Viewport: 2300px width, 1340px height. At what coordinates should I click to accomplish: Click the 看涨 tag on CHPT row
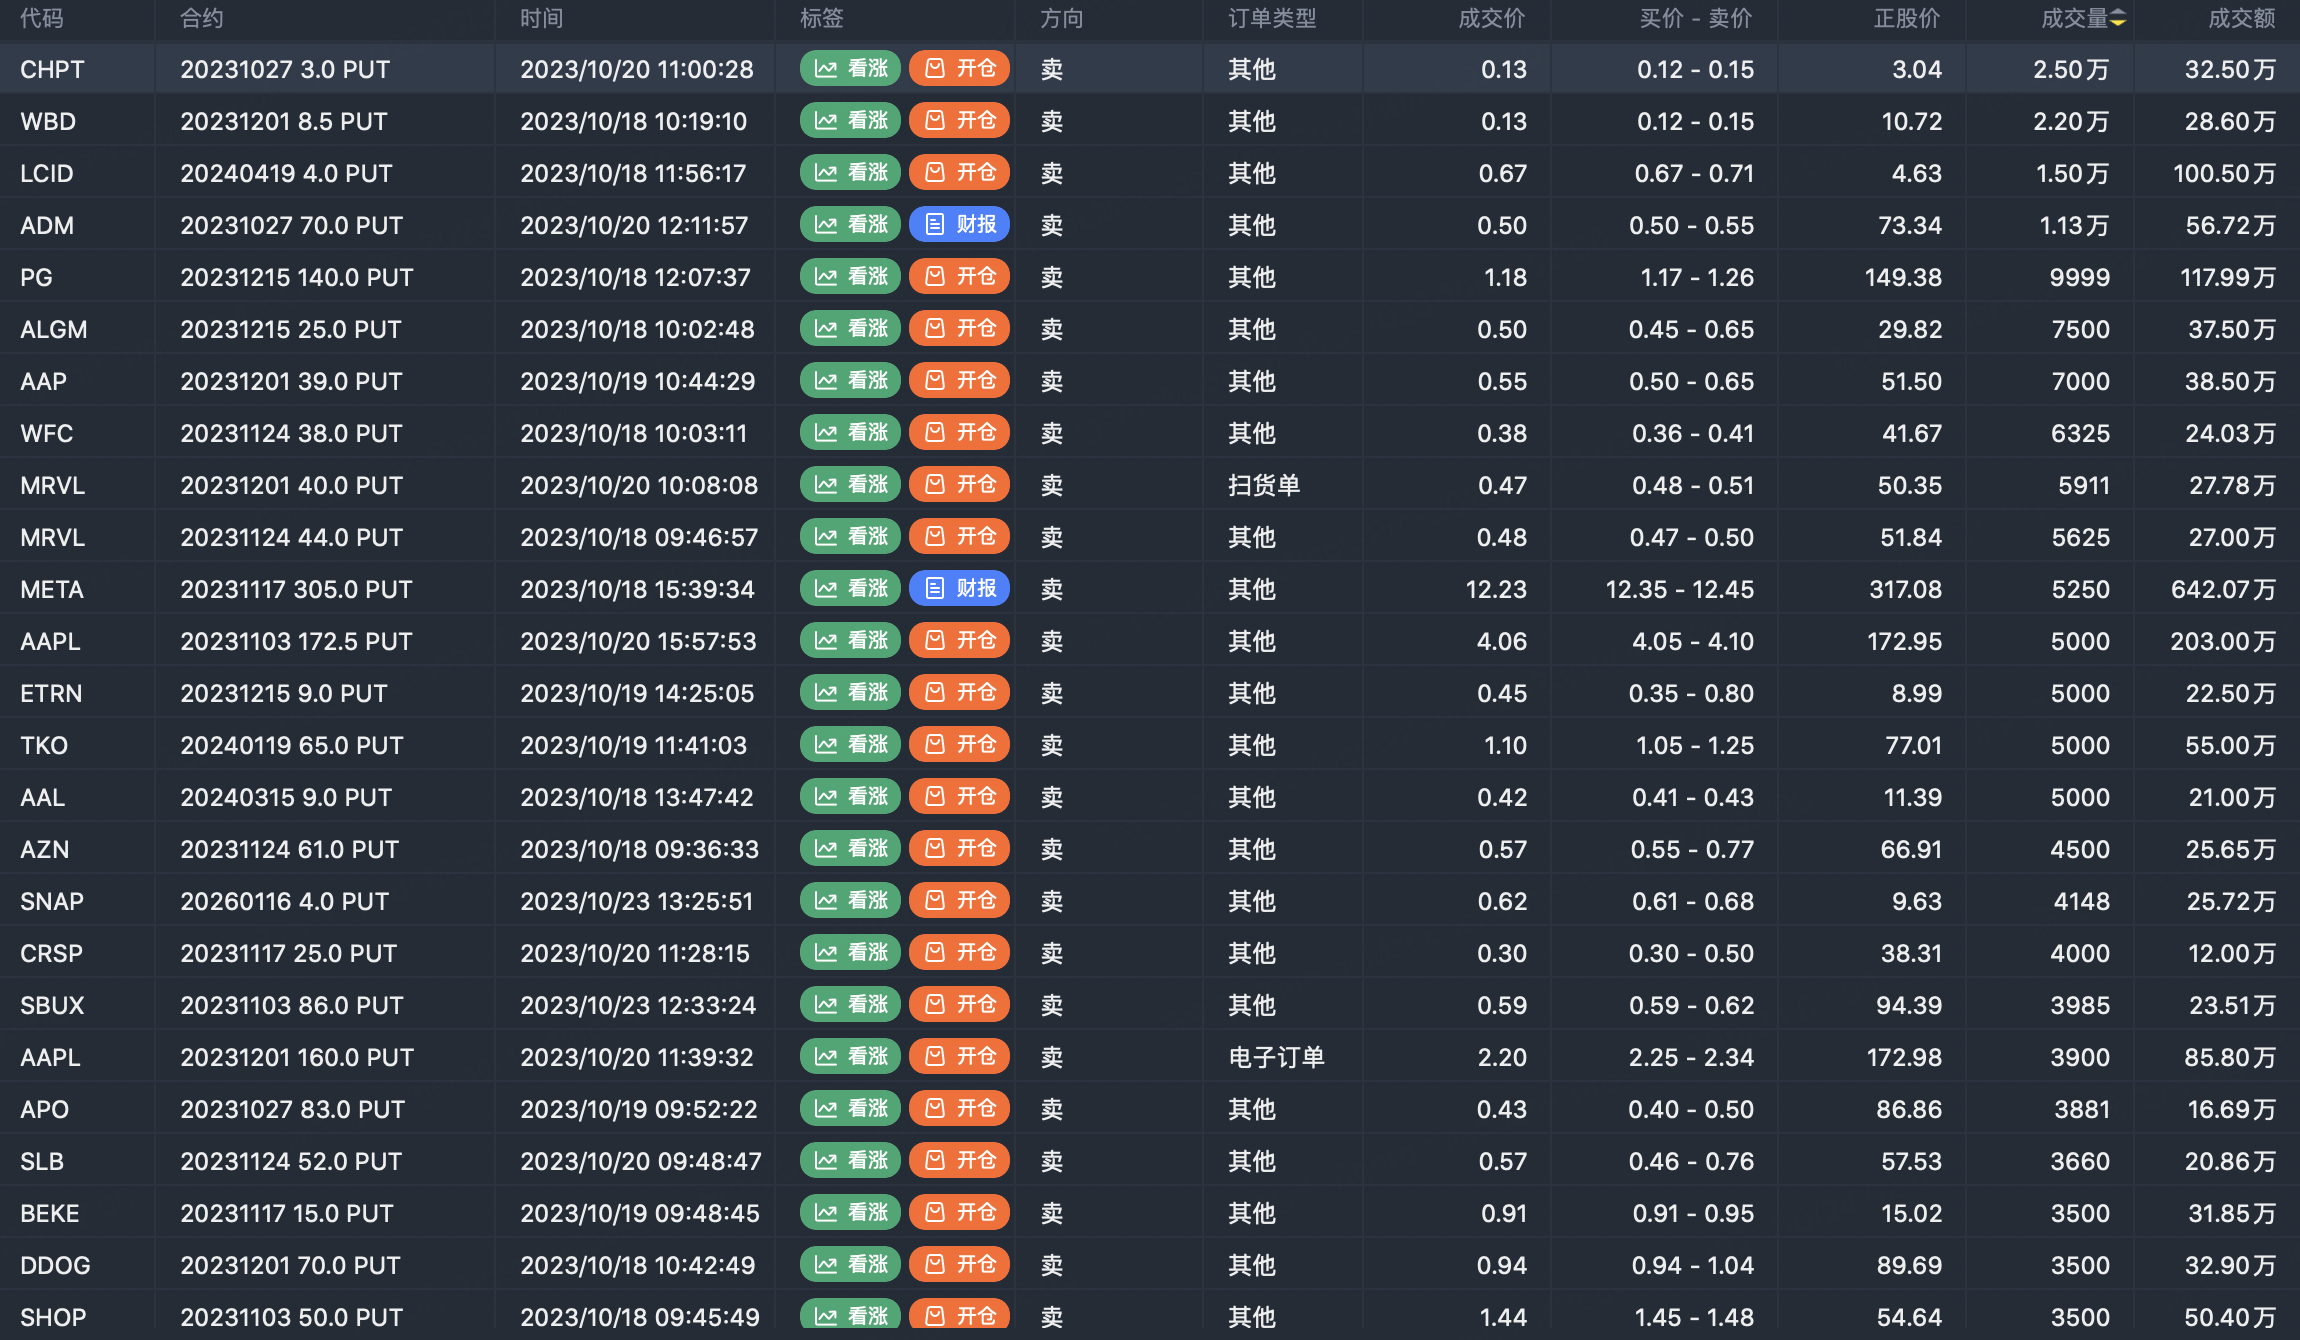pyautogui.click(x=850, y=69)
